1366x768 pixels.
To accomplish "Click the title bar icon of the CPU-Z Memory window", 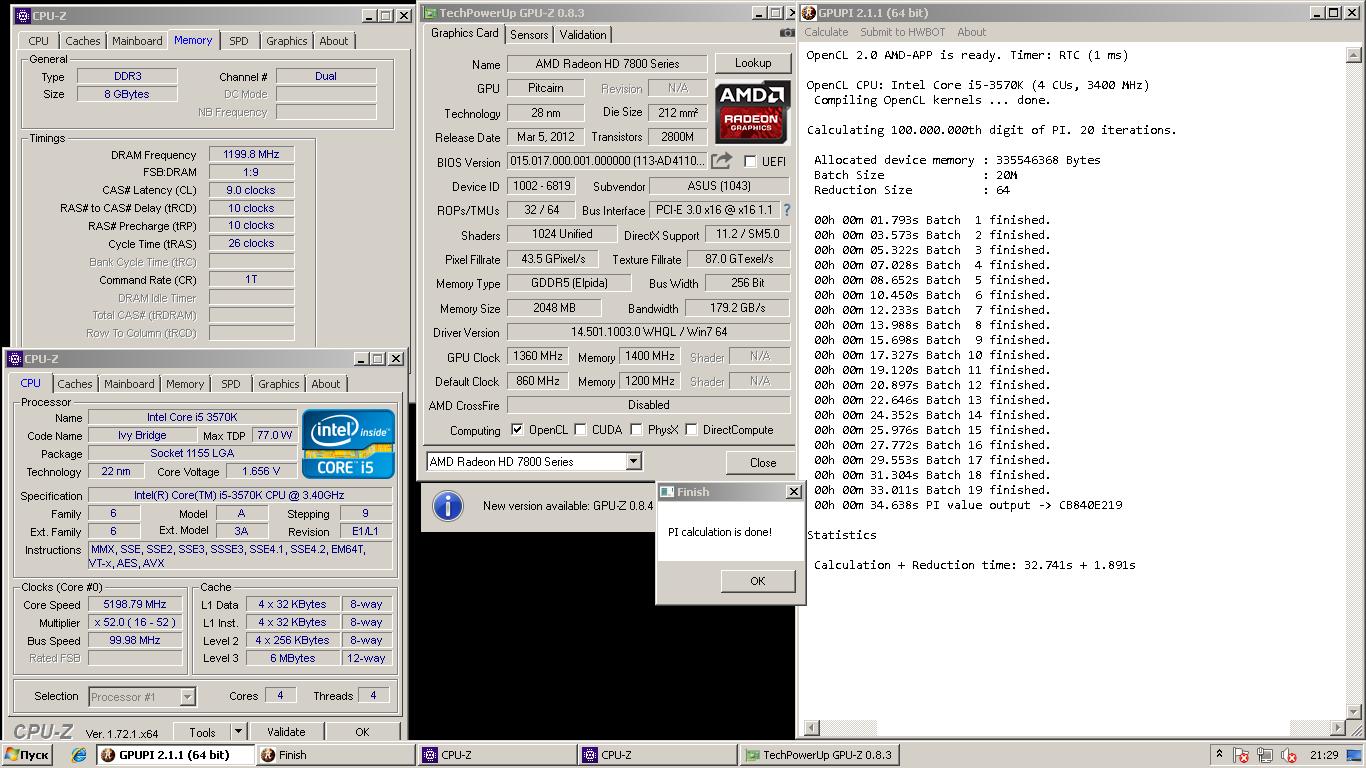I will pyautogui.click(x=22, y=16).
